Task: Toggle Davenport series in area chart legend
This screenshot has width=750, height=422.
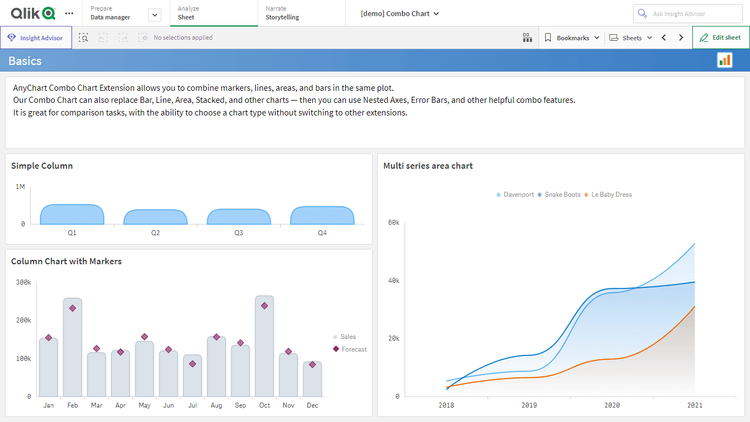Action: click(x=517, y=194)
